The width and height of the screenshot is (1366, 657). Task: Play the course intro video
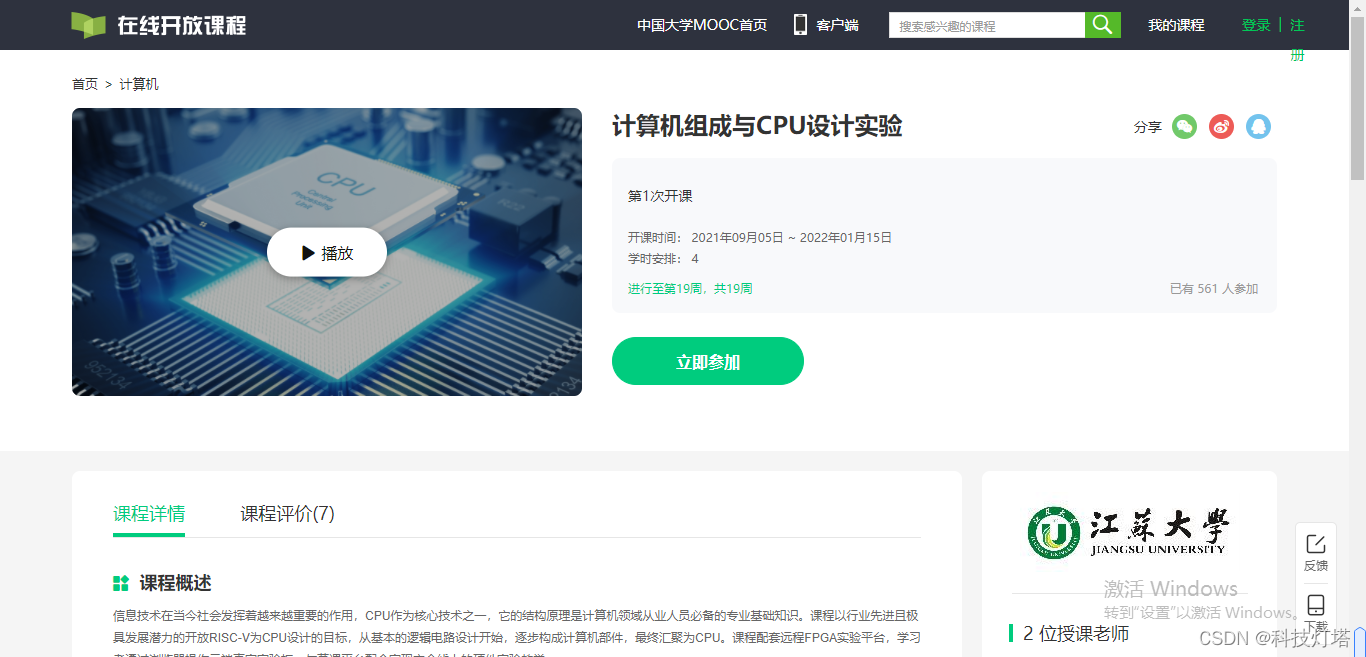[326, 252]
